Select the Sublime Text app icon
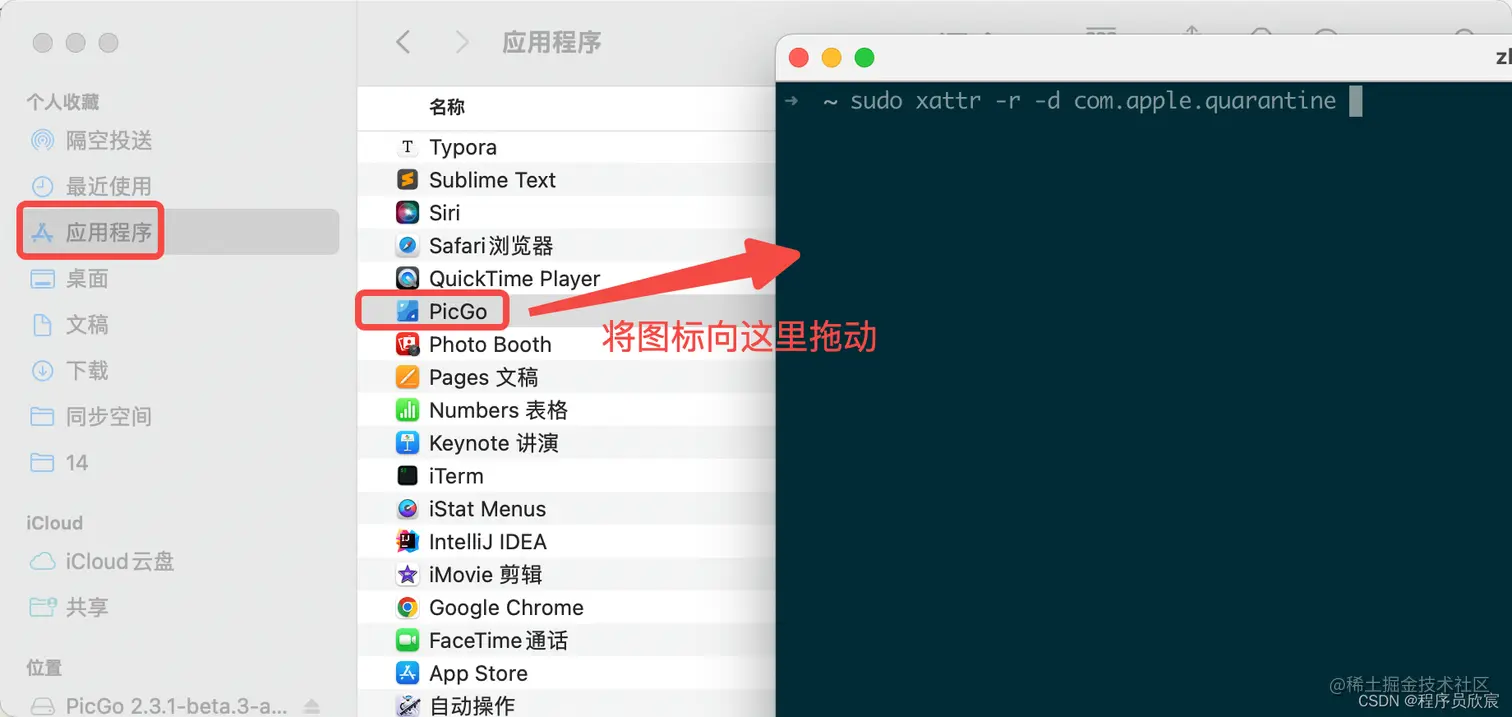Viewport: 1512px width, 717px height. [407, 179]
